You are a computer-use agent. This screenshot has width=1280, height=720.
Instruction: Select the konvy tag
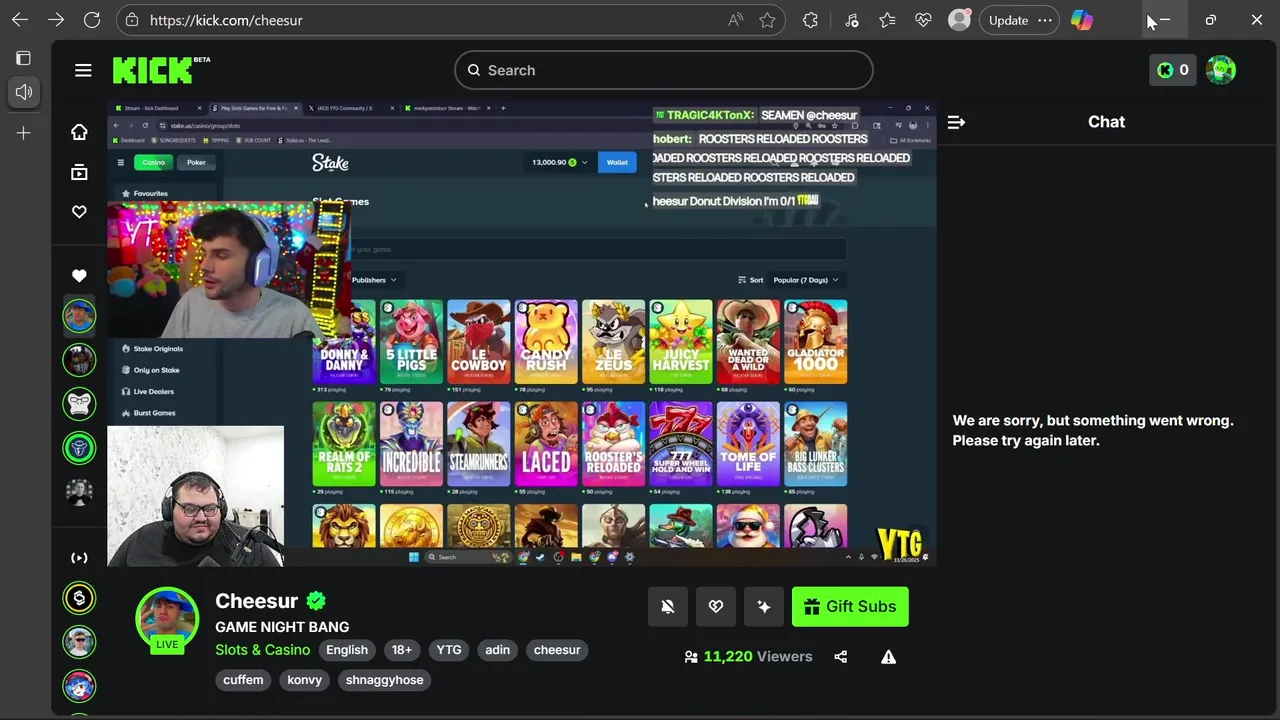point(305,680)
